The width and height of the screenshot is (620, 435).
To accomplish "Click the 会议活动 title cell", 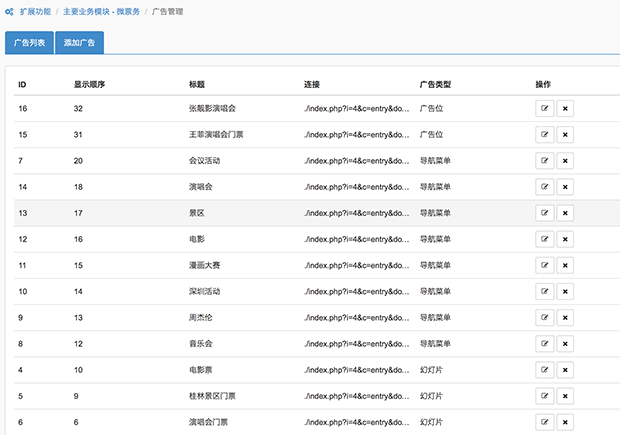I will click(204, 161).
